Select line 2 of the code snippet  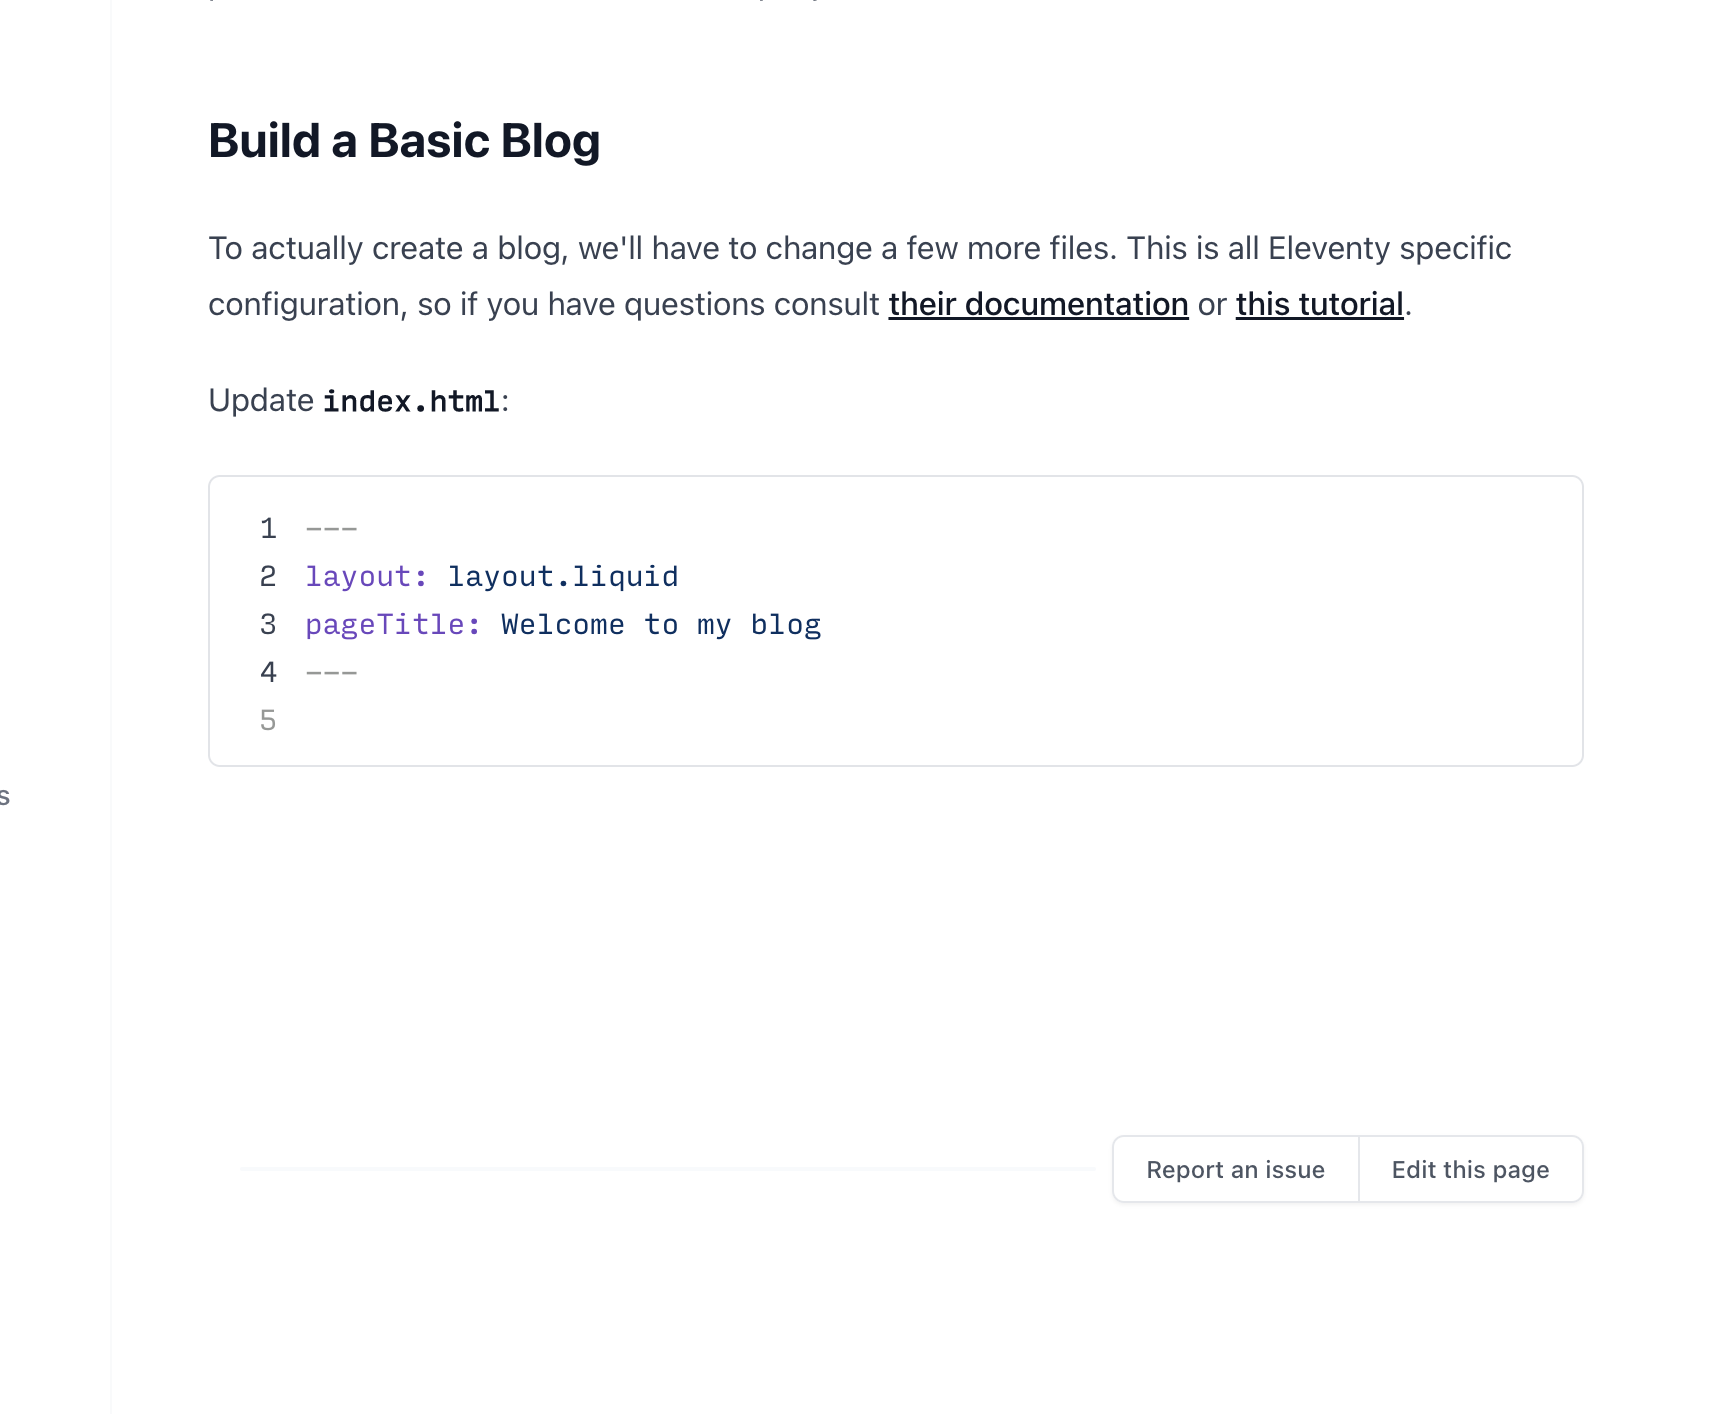(x=492, y=575)
